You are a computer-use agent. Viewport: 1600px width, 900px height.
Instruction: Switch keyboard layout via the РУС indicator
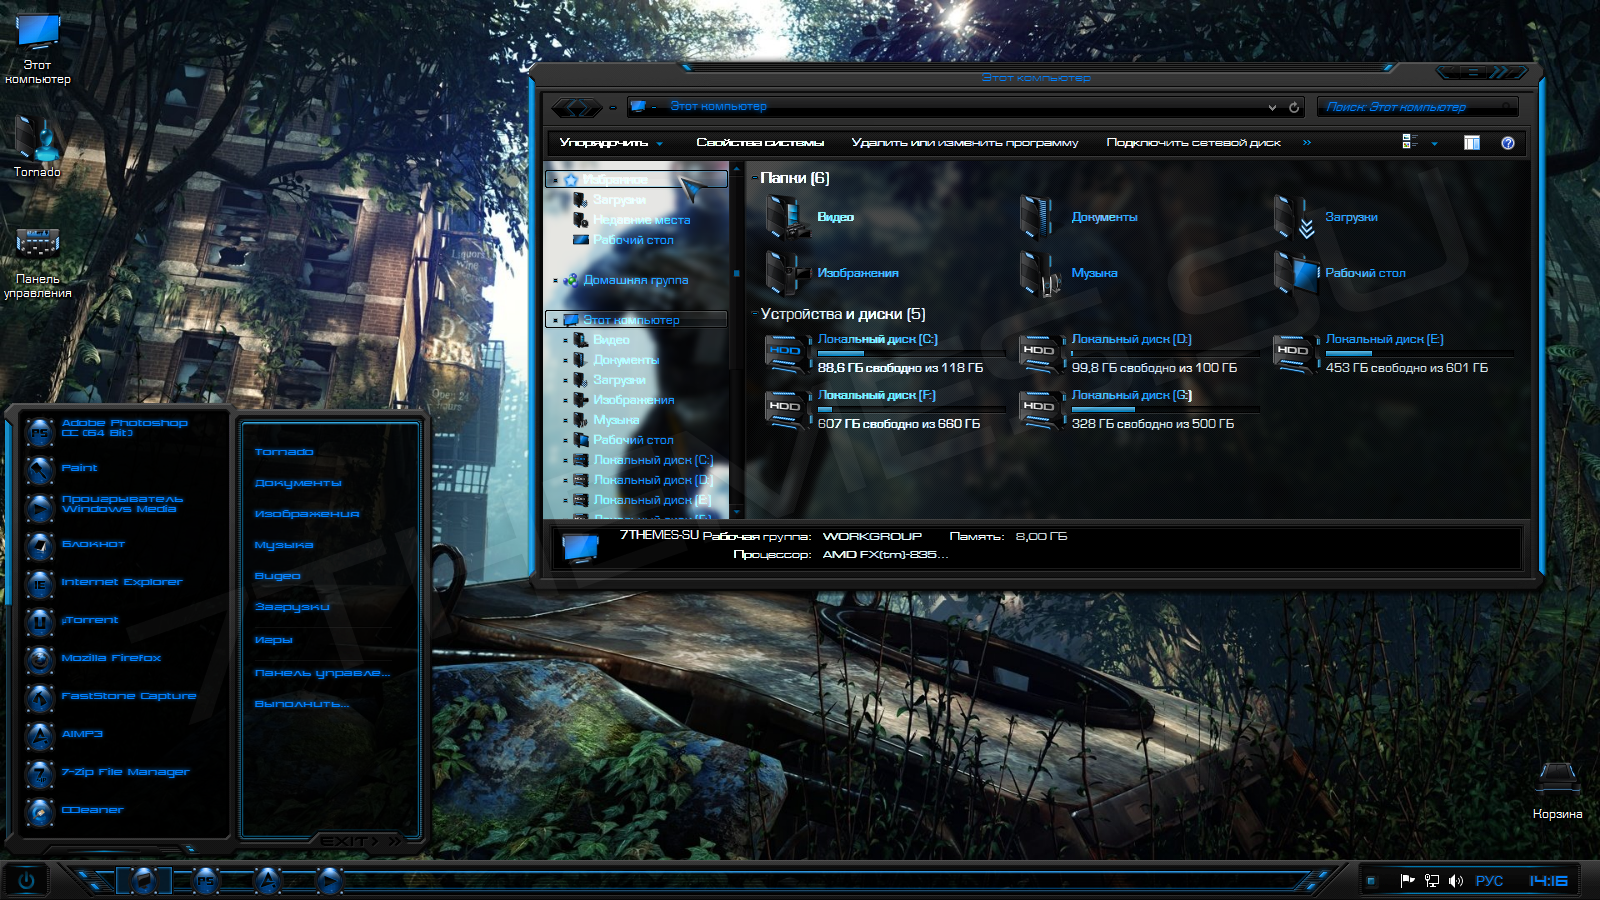click(1489, 881)
